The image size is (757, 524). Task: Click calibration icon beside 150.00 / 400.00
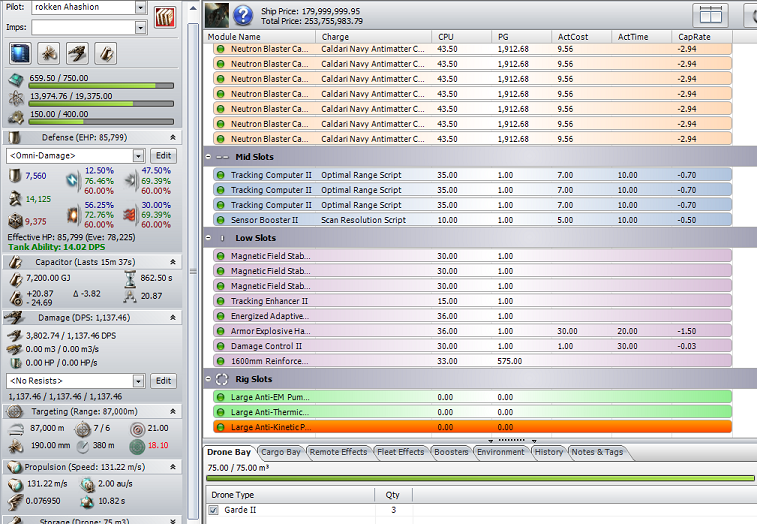point(16,116)
